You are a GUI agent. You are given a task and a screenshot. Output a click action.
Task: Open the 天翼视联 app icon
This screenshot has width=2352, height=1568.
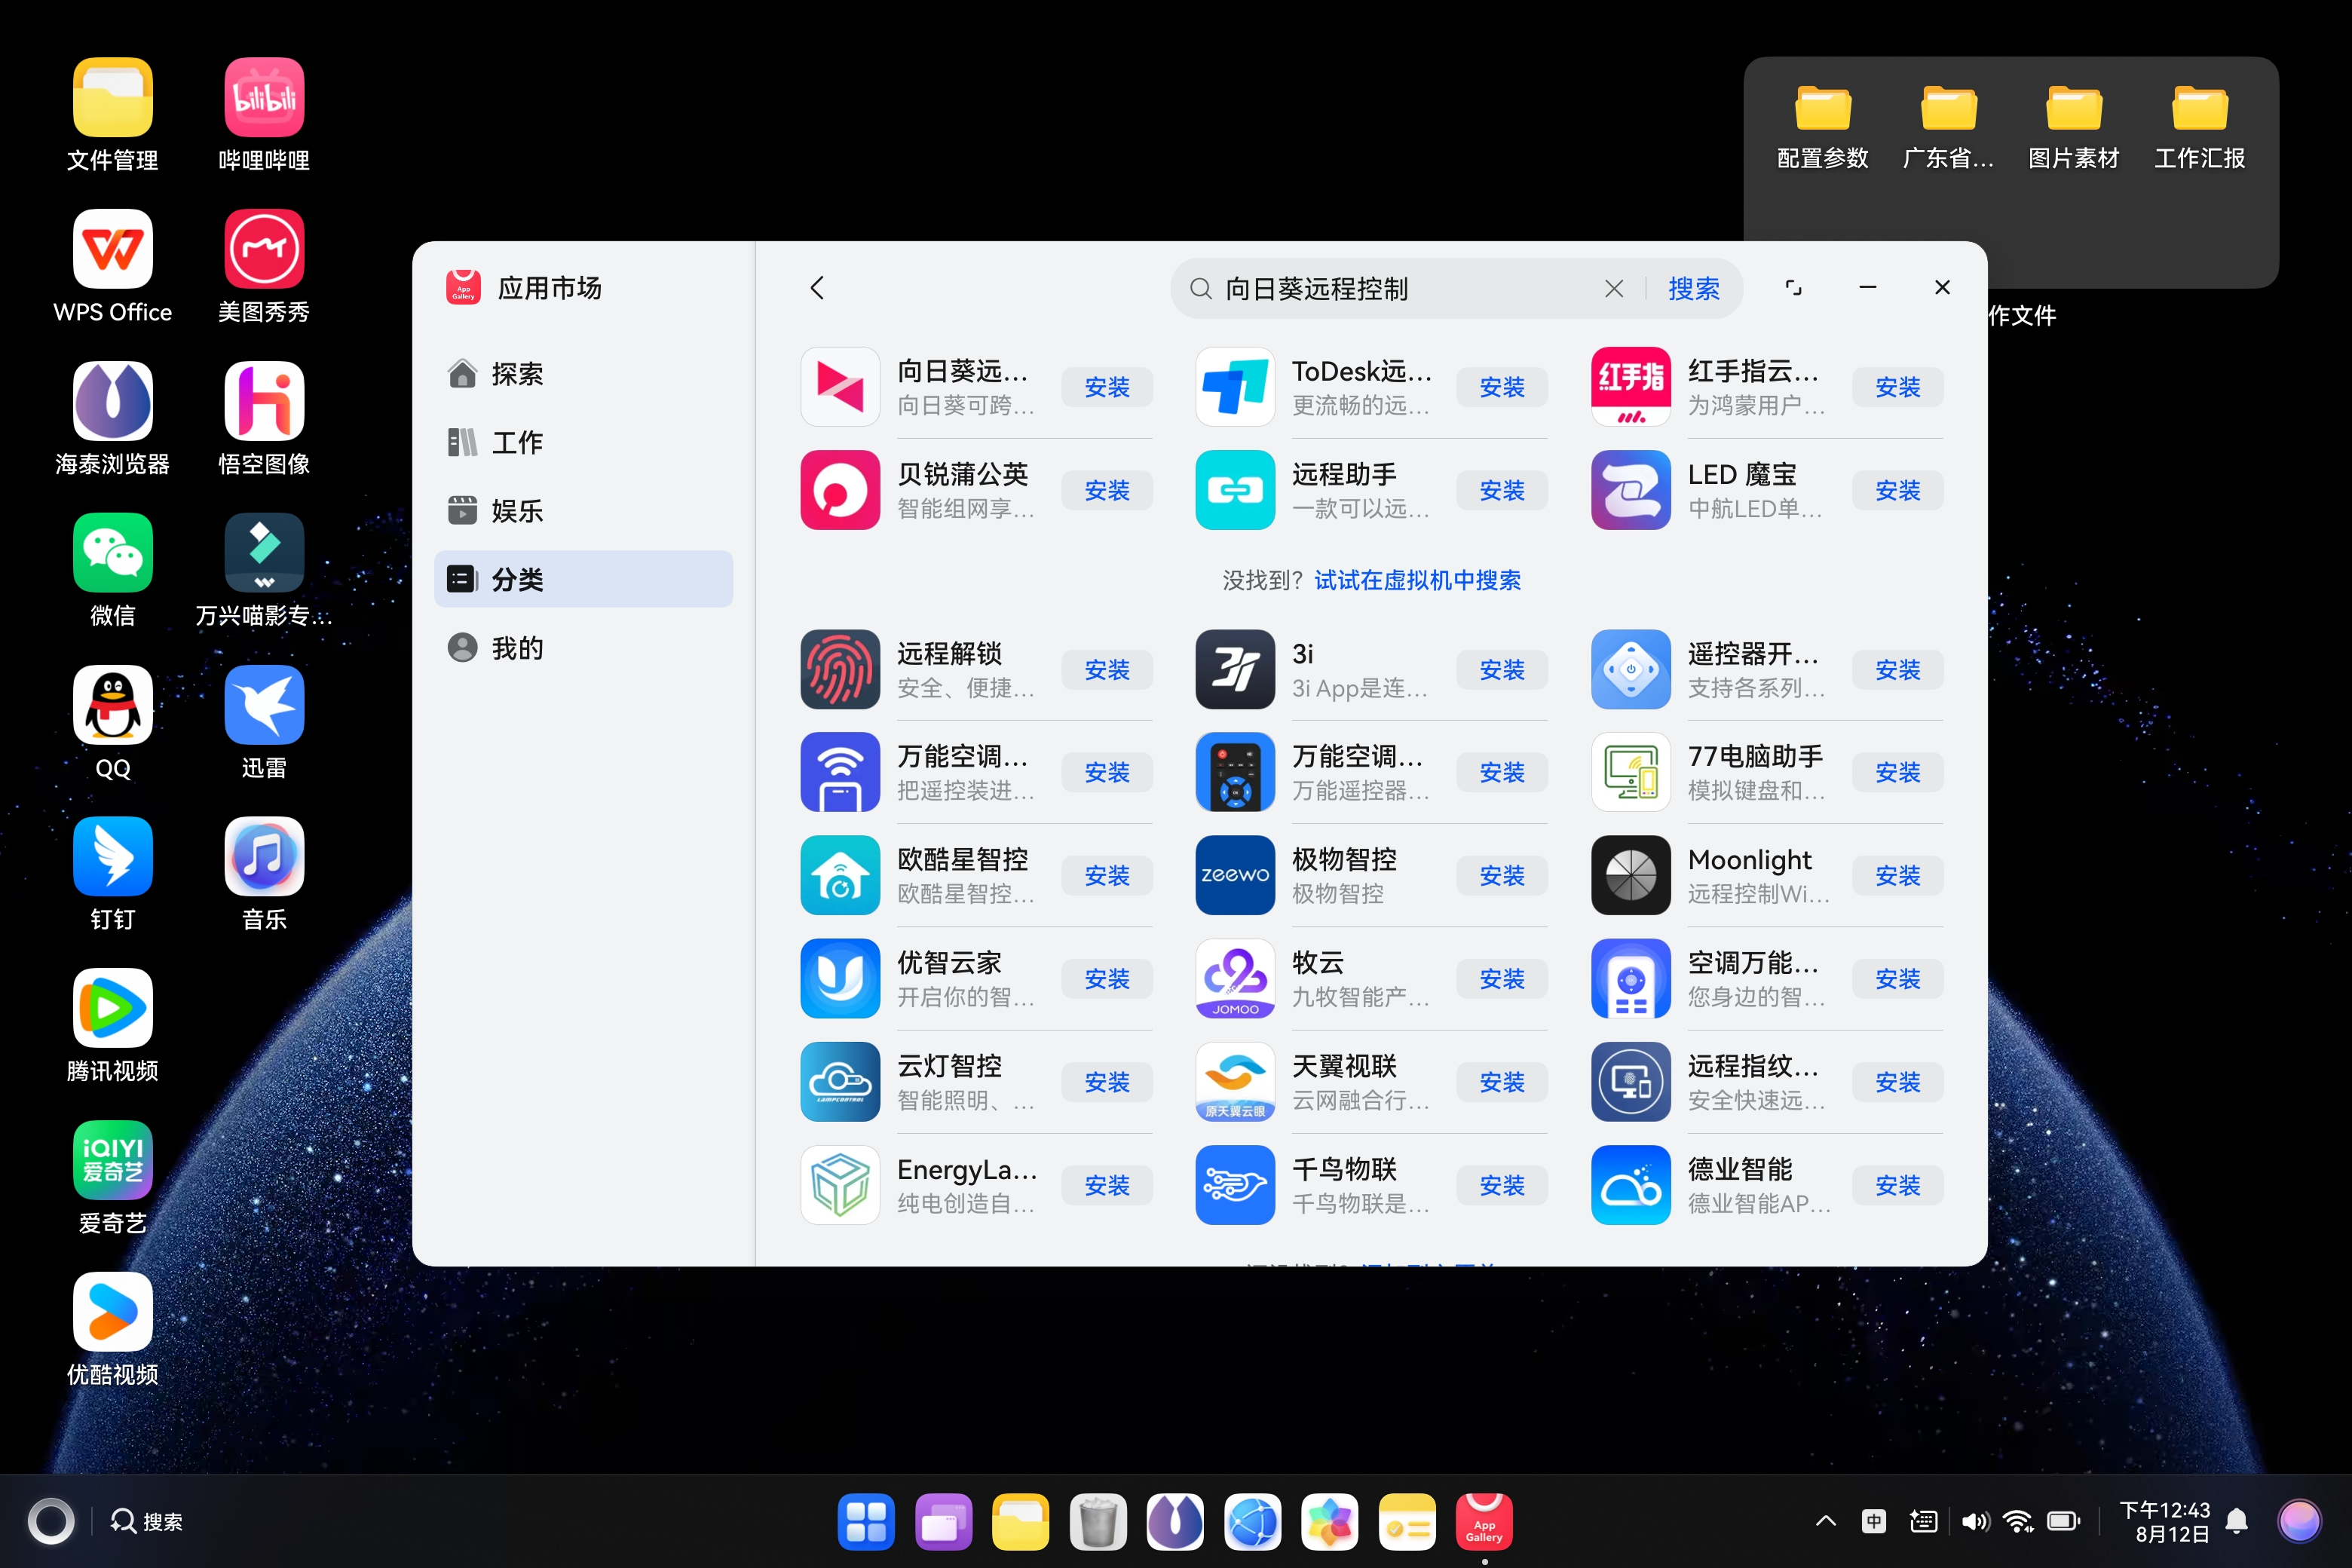[x=1235, y=1082]
